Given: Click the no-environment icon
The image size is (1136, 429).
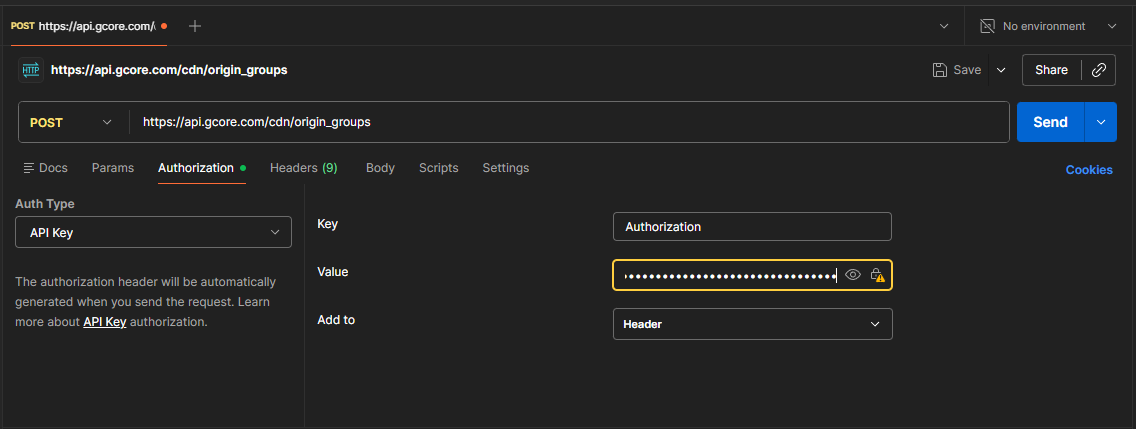Looking at the screenshot, I should 987,26.
